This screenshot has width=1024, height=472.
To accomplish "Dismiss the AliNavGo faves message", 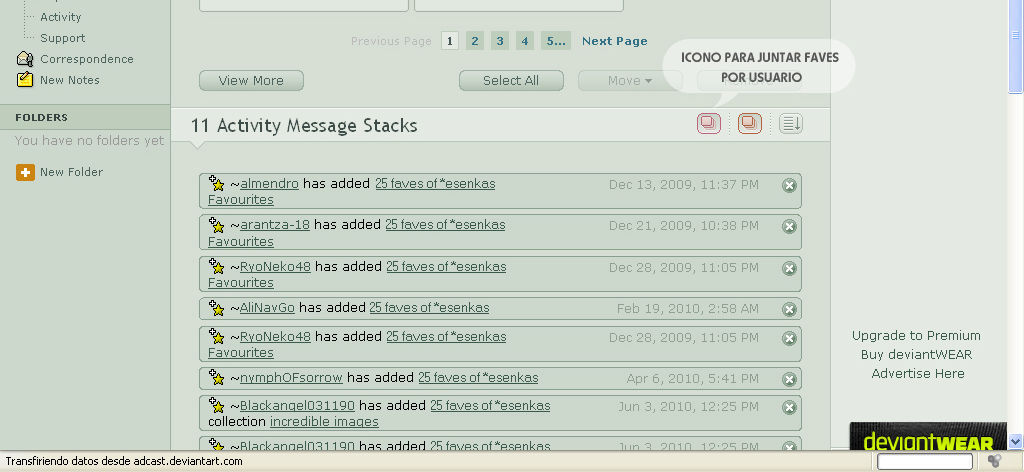I will [789, 309].
